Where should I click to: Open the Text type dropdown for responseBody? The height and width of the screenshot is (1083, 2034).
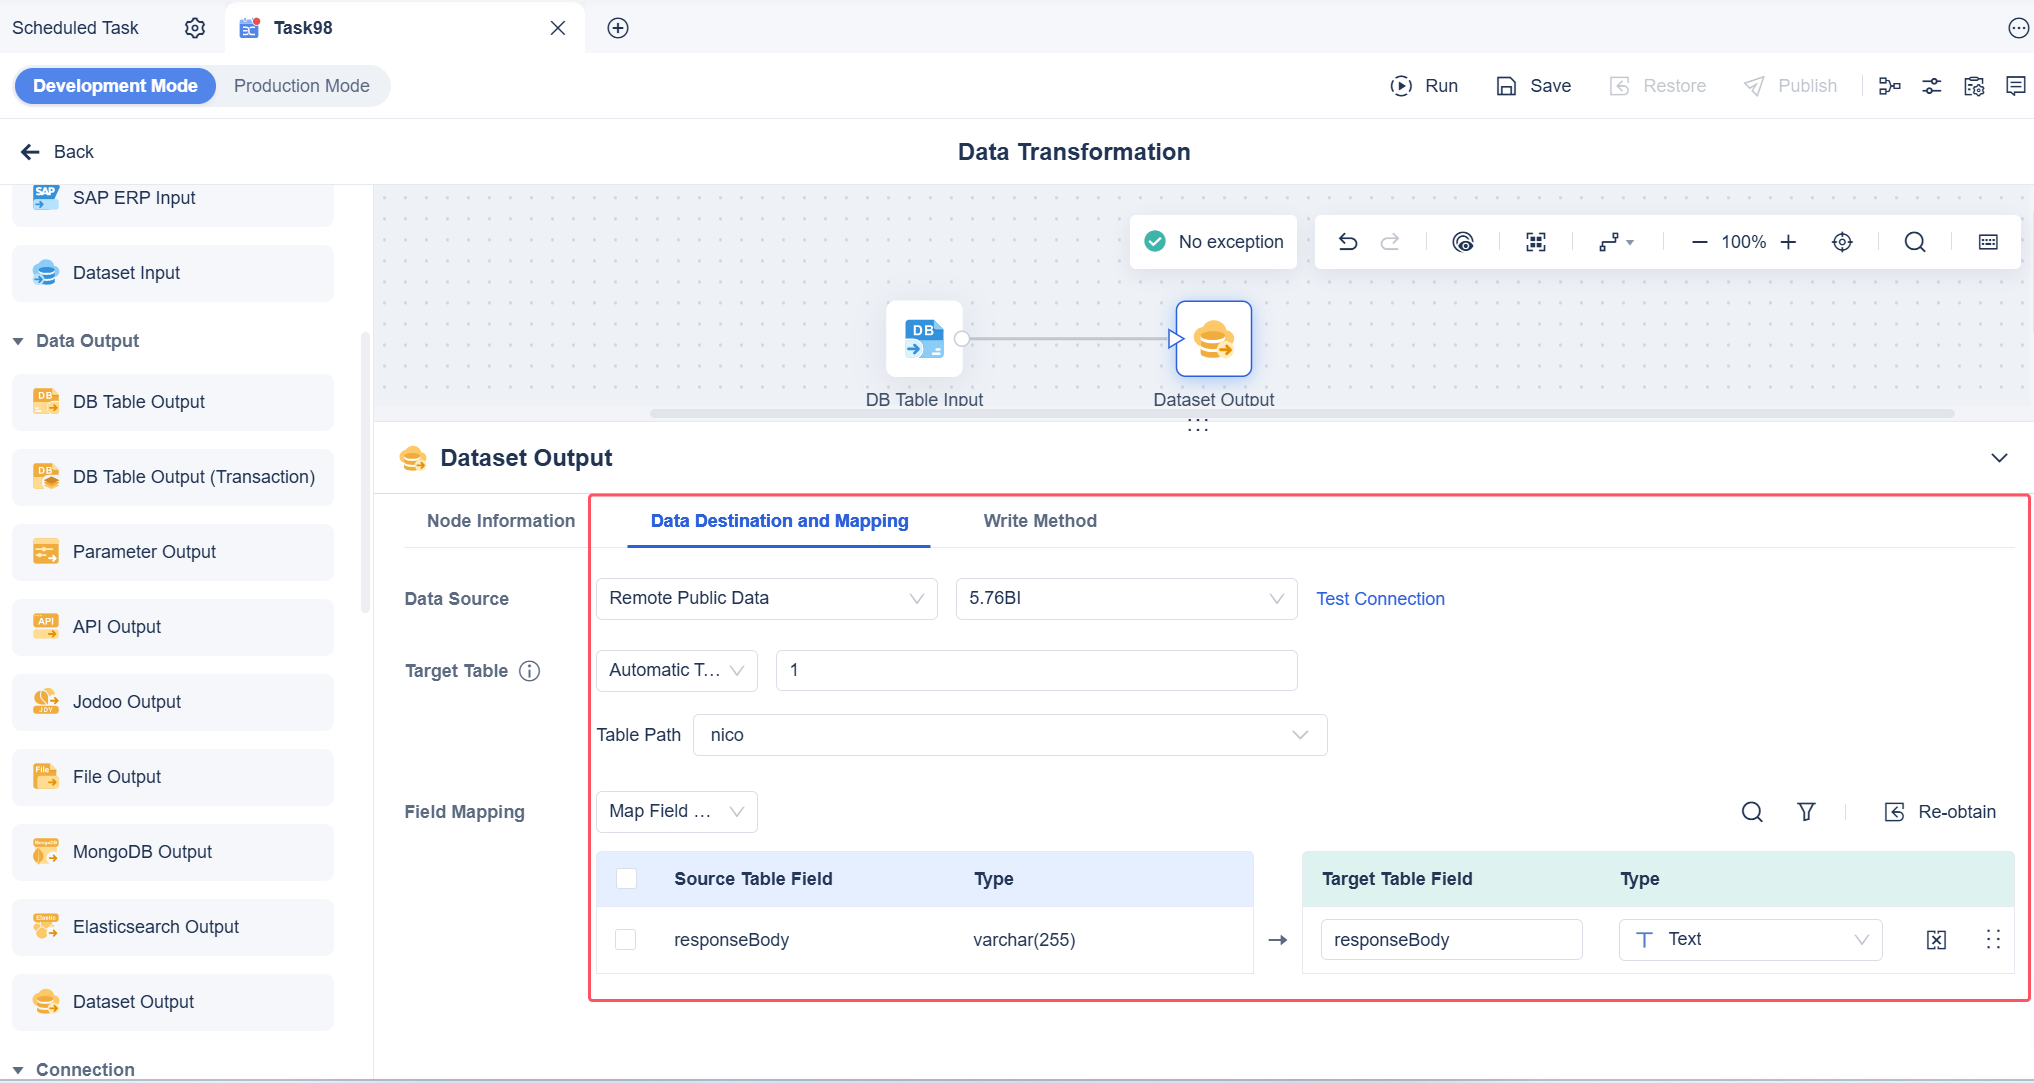tap(1750, 940)
